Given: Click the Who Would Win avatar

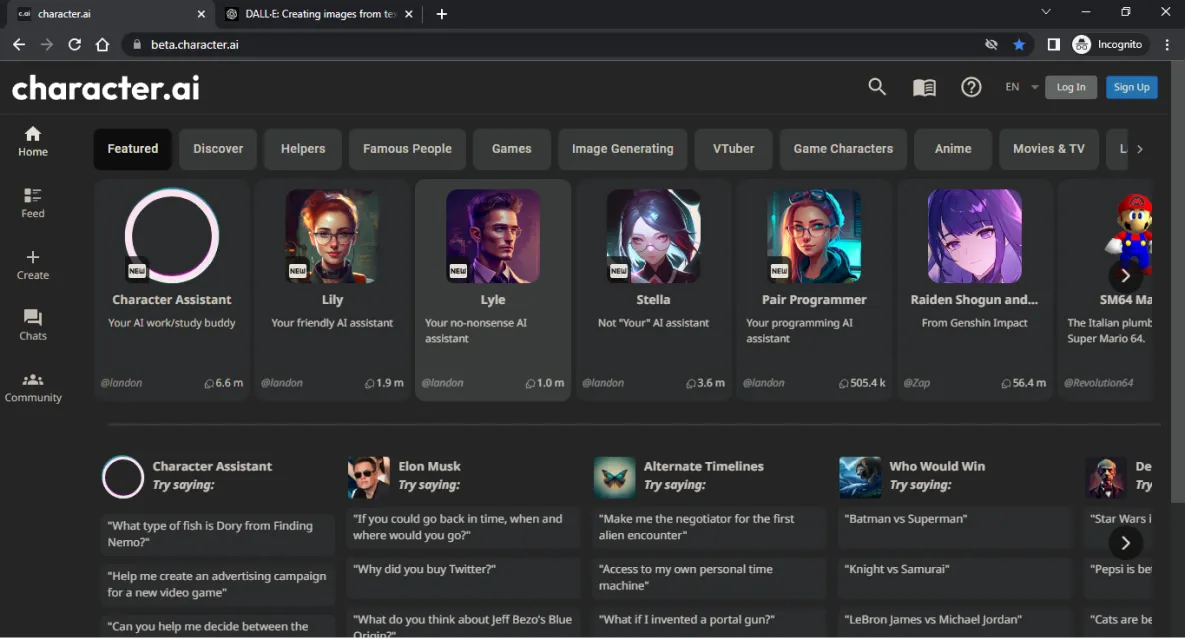Looking at the screenshot, I should pos(860,478).
